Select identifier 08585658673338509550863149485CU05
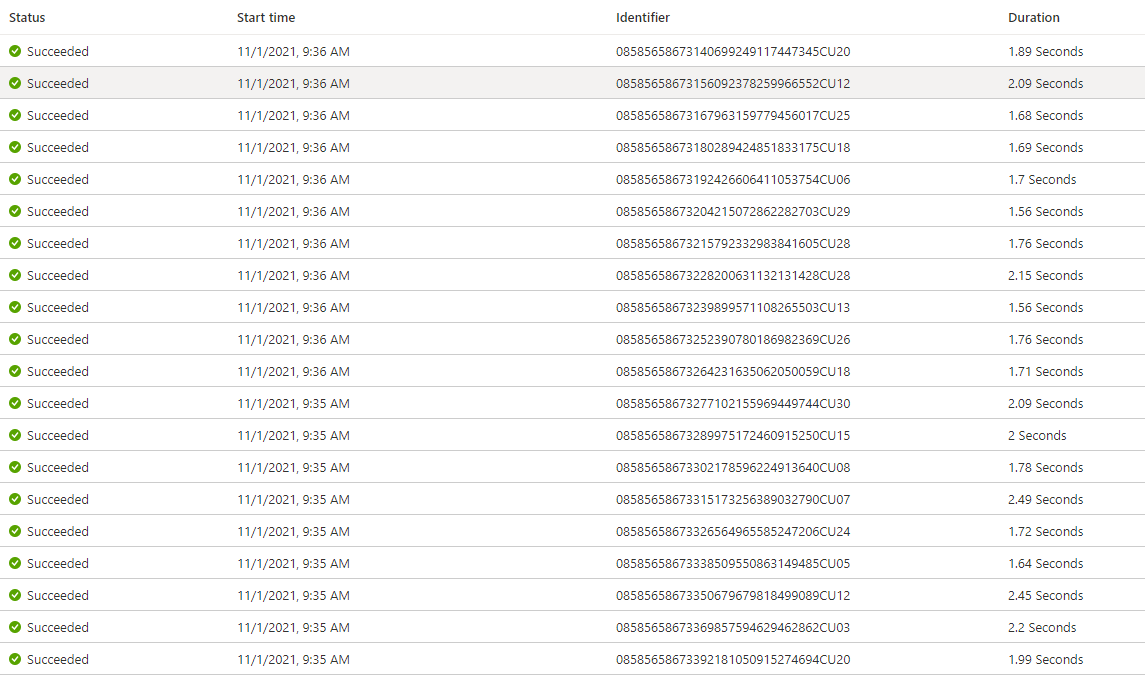1145x694 pixels. [733, 564]
